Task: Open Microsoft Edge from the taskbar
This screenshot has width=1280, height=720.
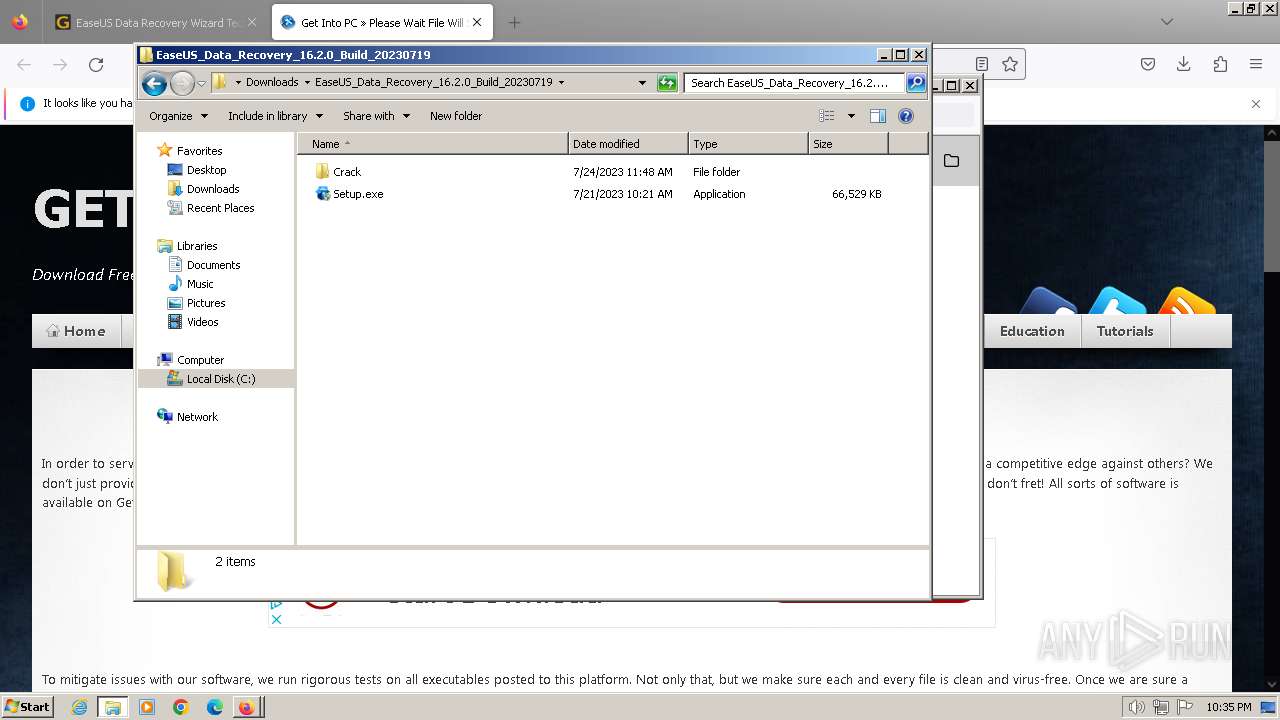Action: [214, 707]
